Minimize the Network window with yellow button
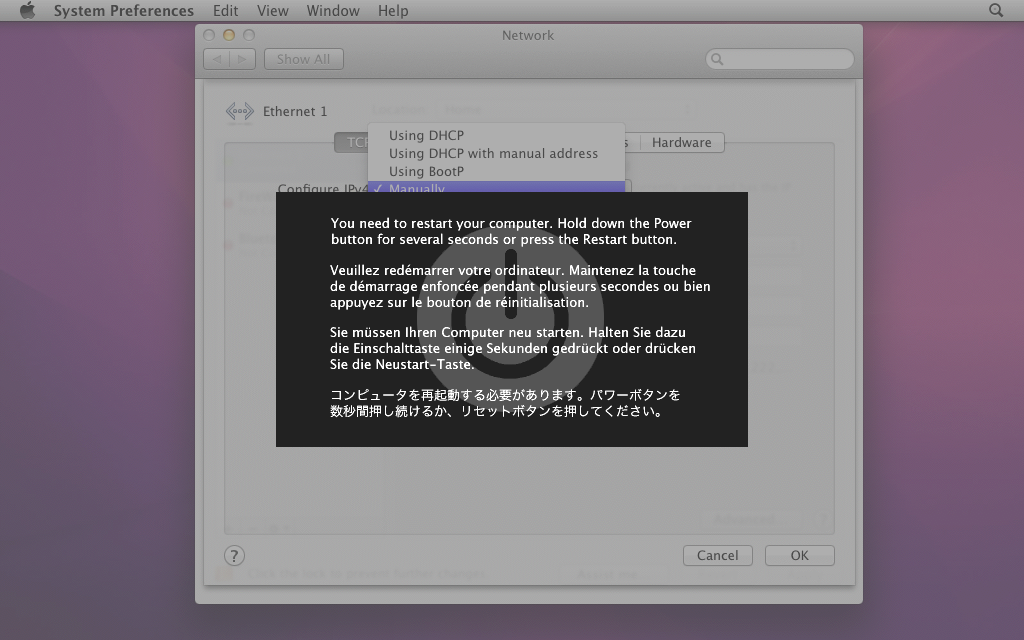The width and height of the screenshot is (1024, 640). click(229, 35)
